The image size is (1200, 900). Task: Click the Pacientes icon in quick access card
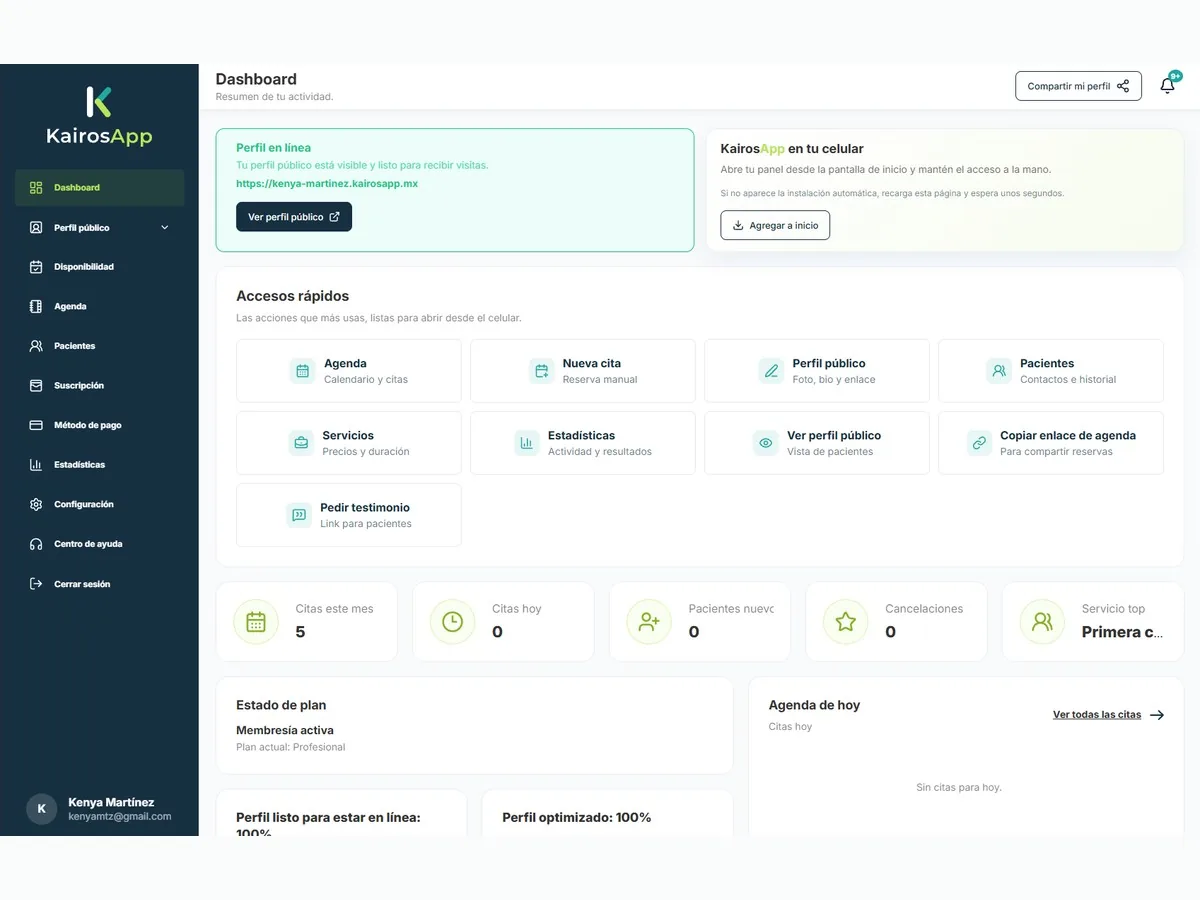pyautogui.click(x=998, y=371)
